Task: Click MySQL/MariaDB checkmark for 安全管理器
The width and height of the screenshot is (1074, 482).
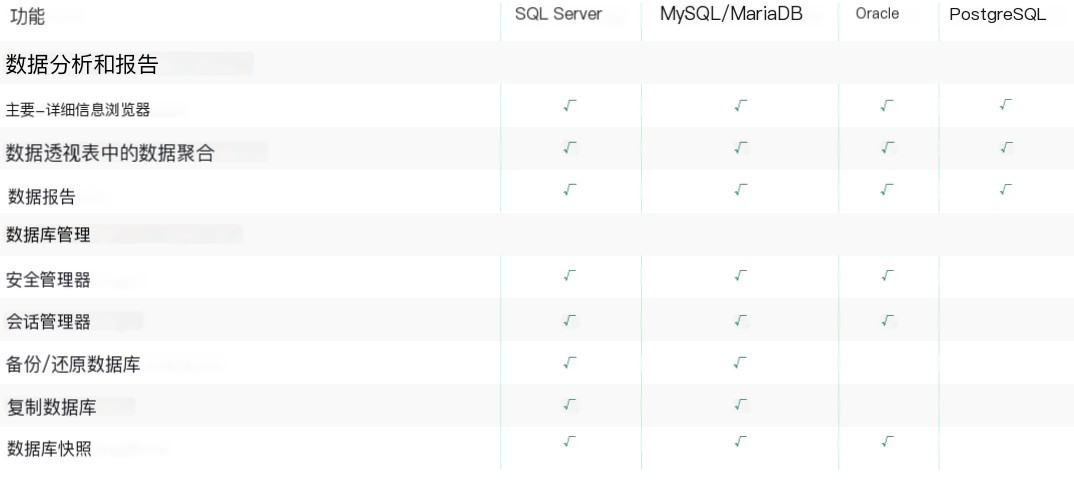Action: tap(740, 275)
